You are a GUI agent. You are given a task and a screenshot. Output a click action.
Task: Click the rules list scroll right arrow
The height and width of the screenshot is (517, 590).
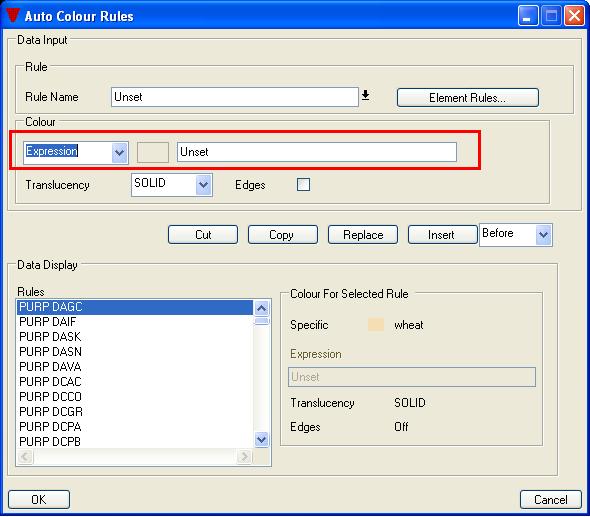point(244,456)
